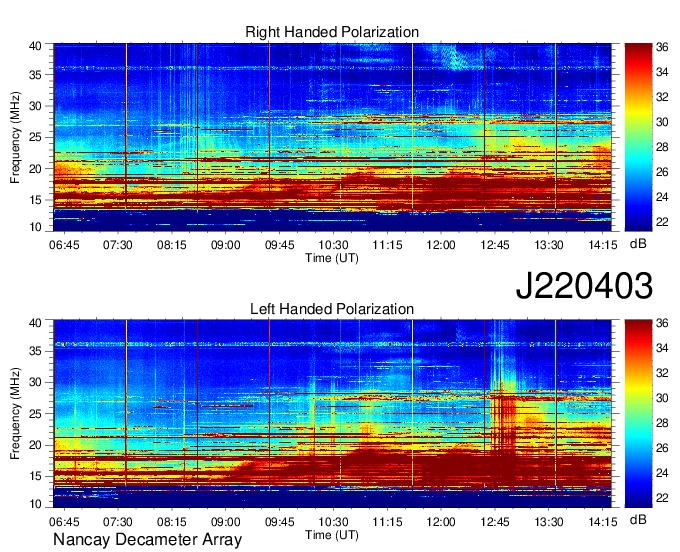The width and height of the screenshot is (680, 552).
Task: Click "14:15" time tick under Left Handed plot
Action: click(603, 522)
